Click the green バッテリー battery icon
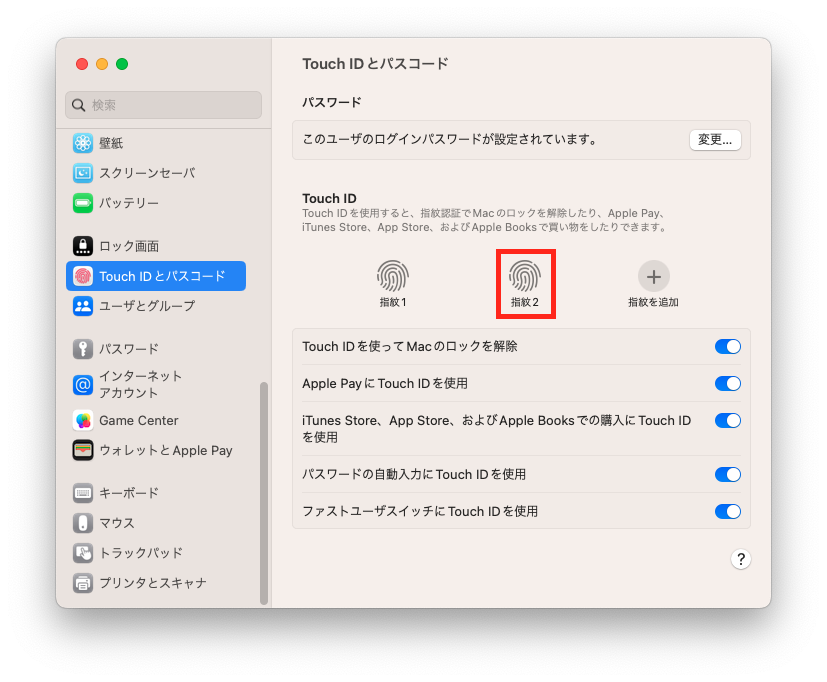Viewport: 827px width, 682px height. pyautogui.click(x=83, y=203)
